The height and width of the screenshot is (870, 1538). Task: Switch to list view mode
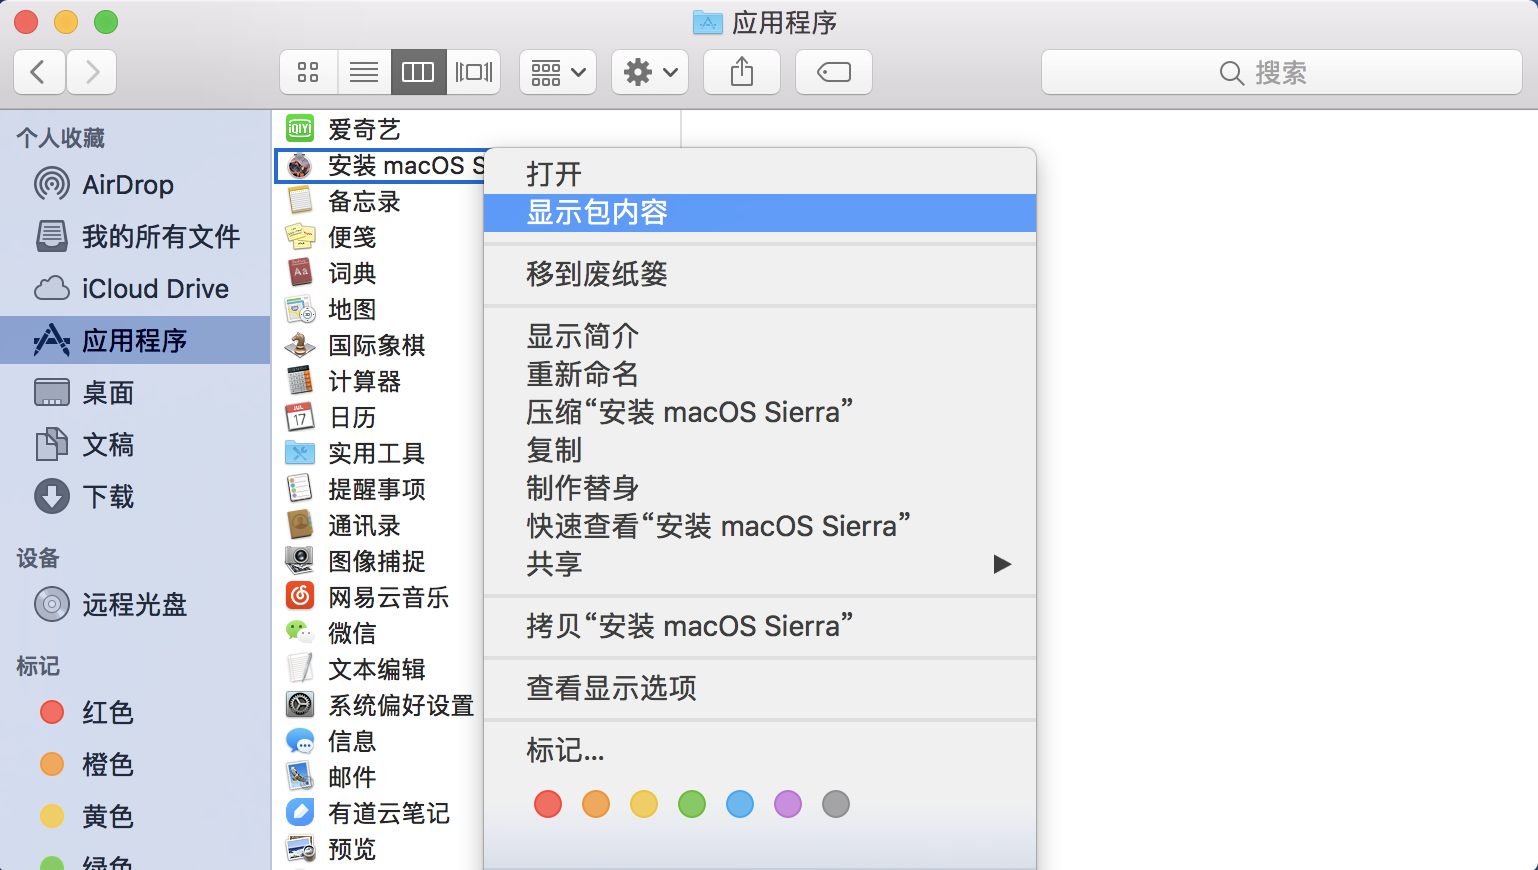[x=363, y=71]
